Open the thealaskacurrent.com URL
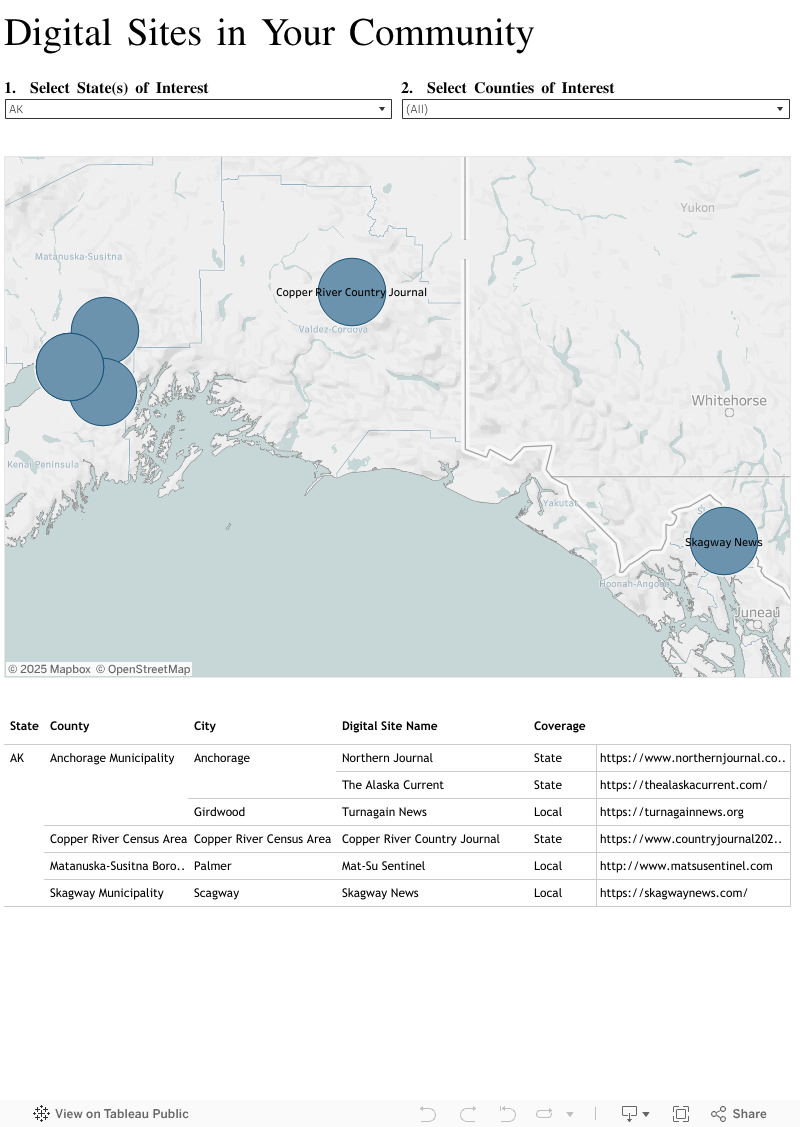Viewport: 800px width, 1127px height. tap(683, 785)
